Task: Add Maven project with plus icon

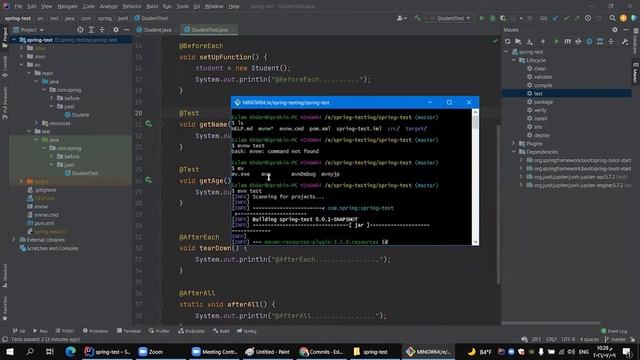Action: point(543,41)
